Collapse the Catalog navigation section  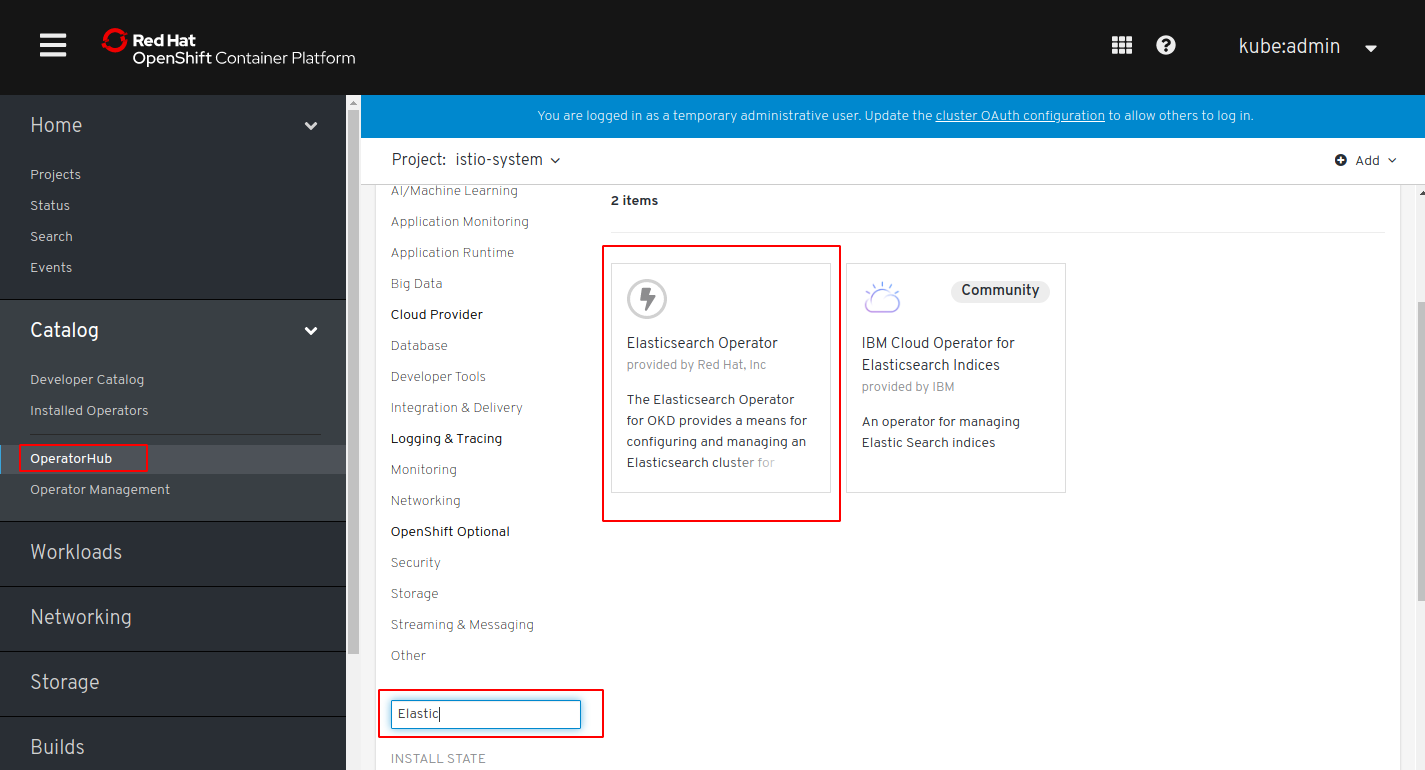(x=173, y=330)
